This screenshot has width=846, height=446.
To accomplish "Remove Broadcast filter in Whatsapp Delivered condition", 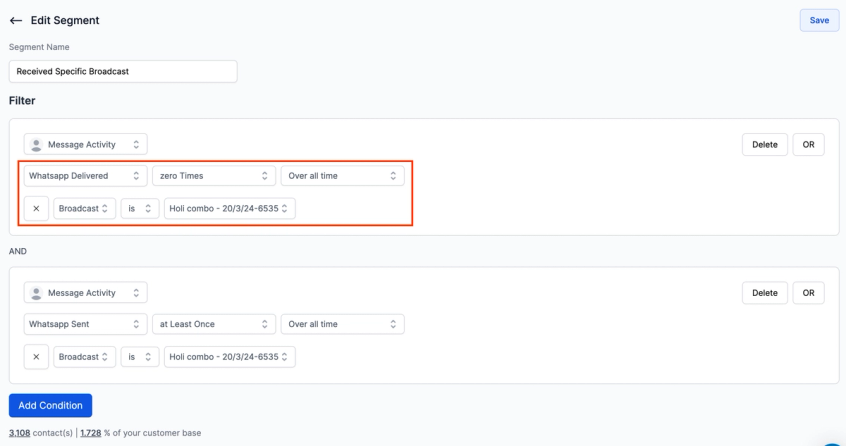I will click(x=36, y=209).
